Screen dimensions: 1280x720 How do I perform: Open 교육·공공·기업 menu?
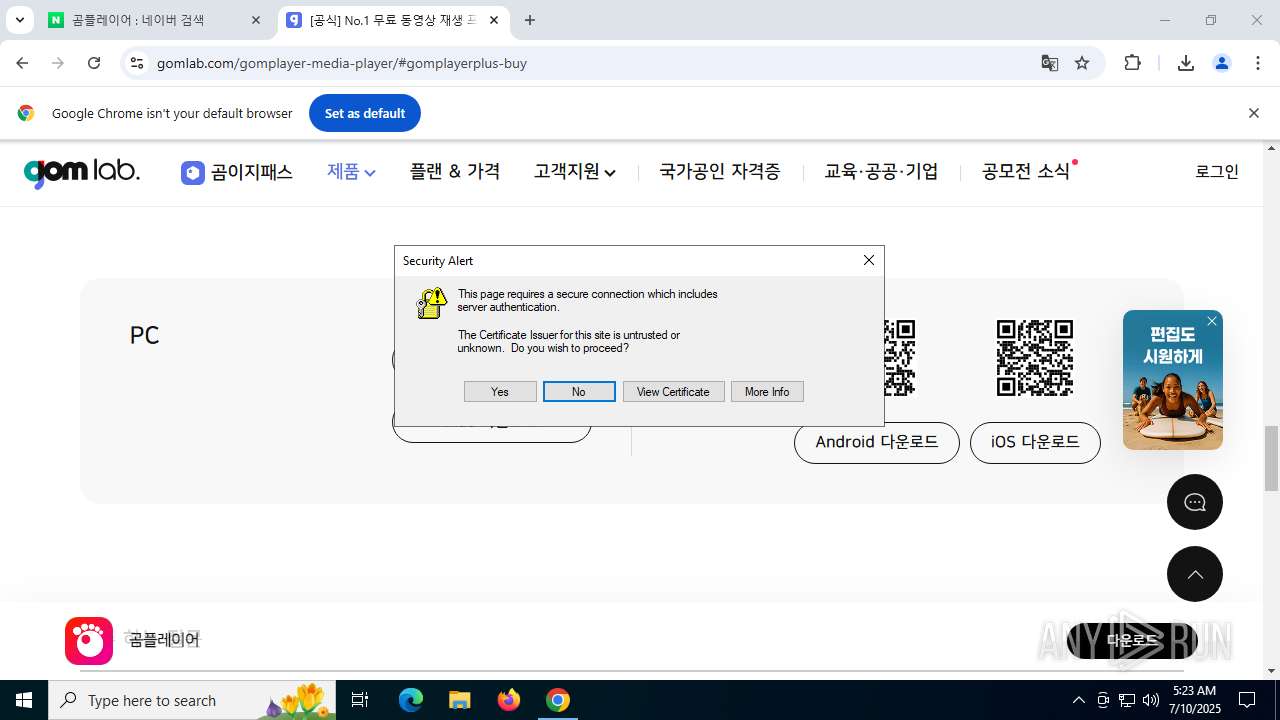[881, 172]
